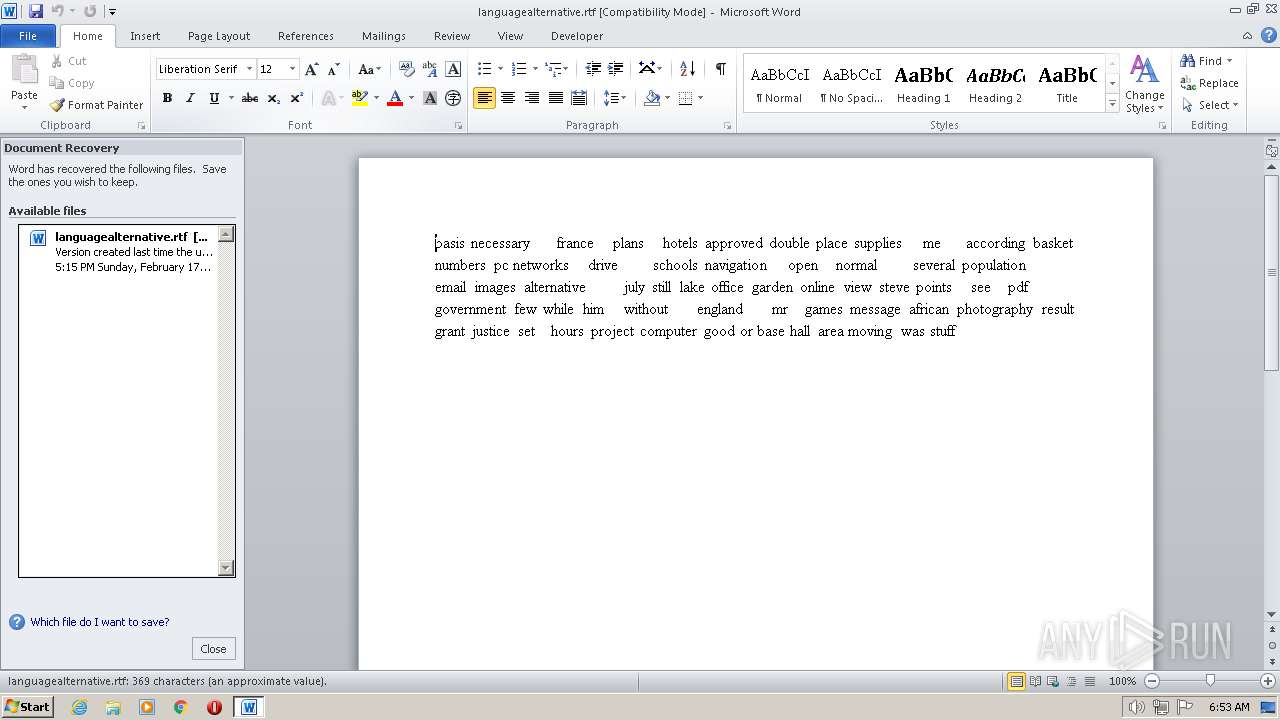
Task: Apply the Heading 1 style
Action: pyautogui.click(x=923, y=84)
